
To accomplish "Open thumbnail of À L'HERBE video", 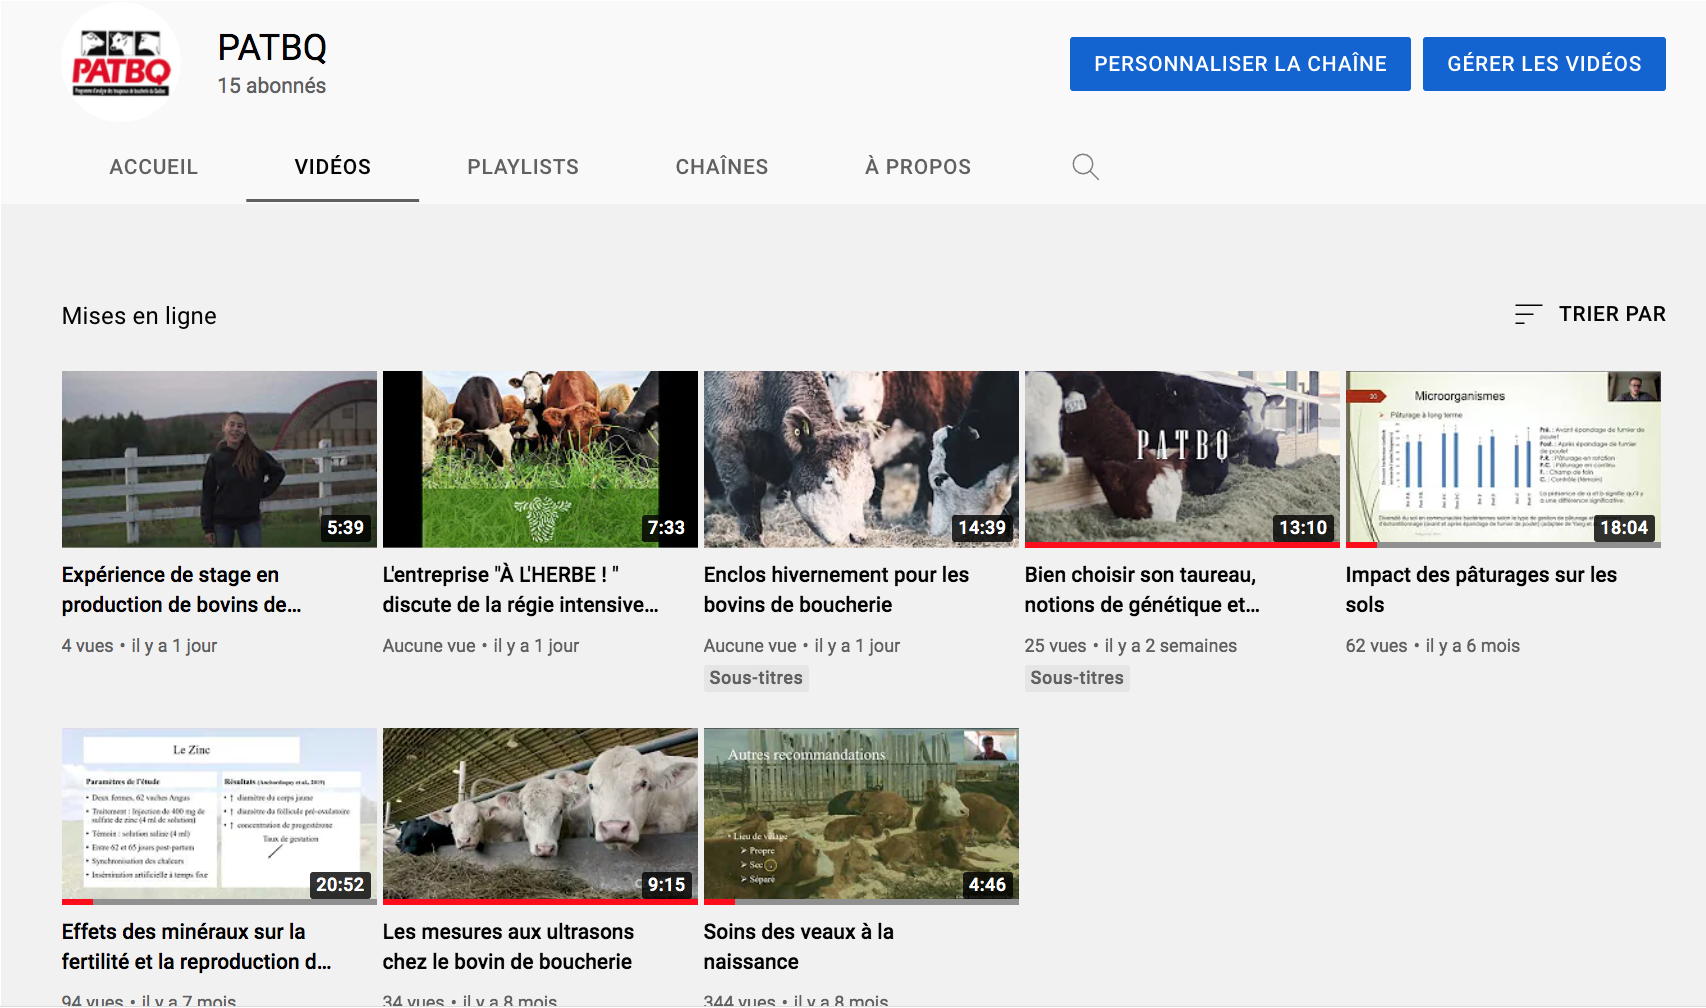I will (x=540, y=459).
